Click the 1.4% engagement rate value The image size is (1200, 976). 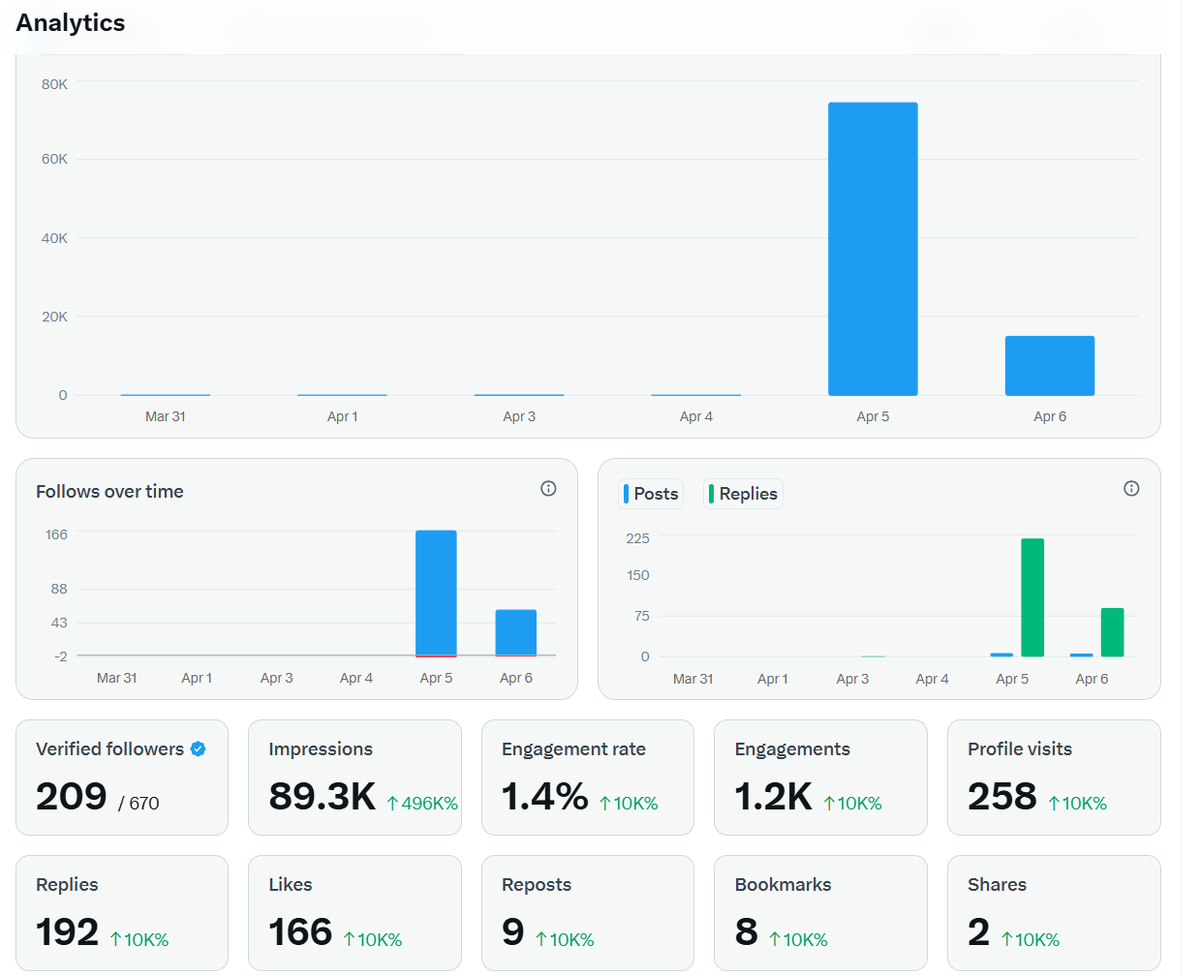pos(545,796)
